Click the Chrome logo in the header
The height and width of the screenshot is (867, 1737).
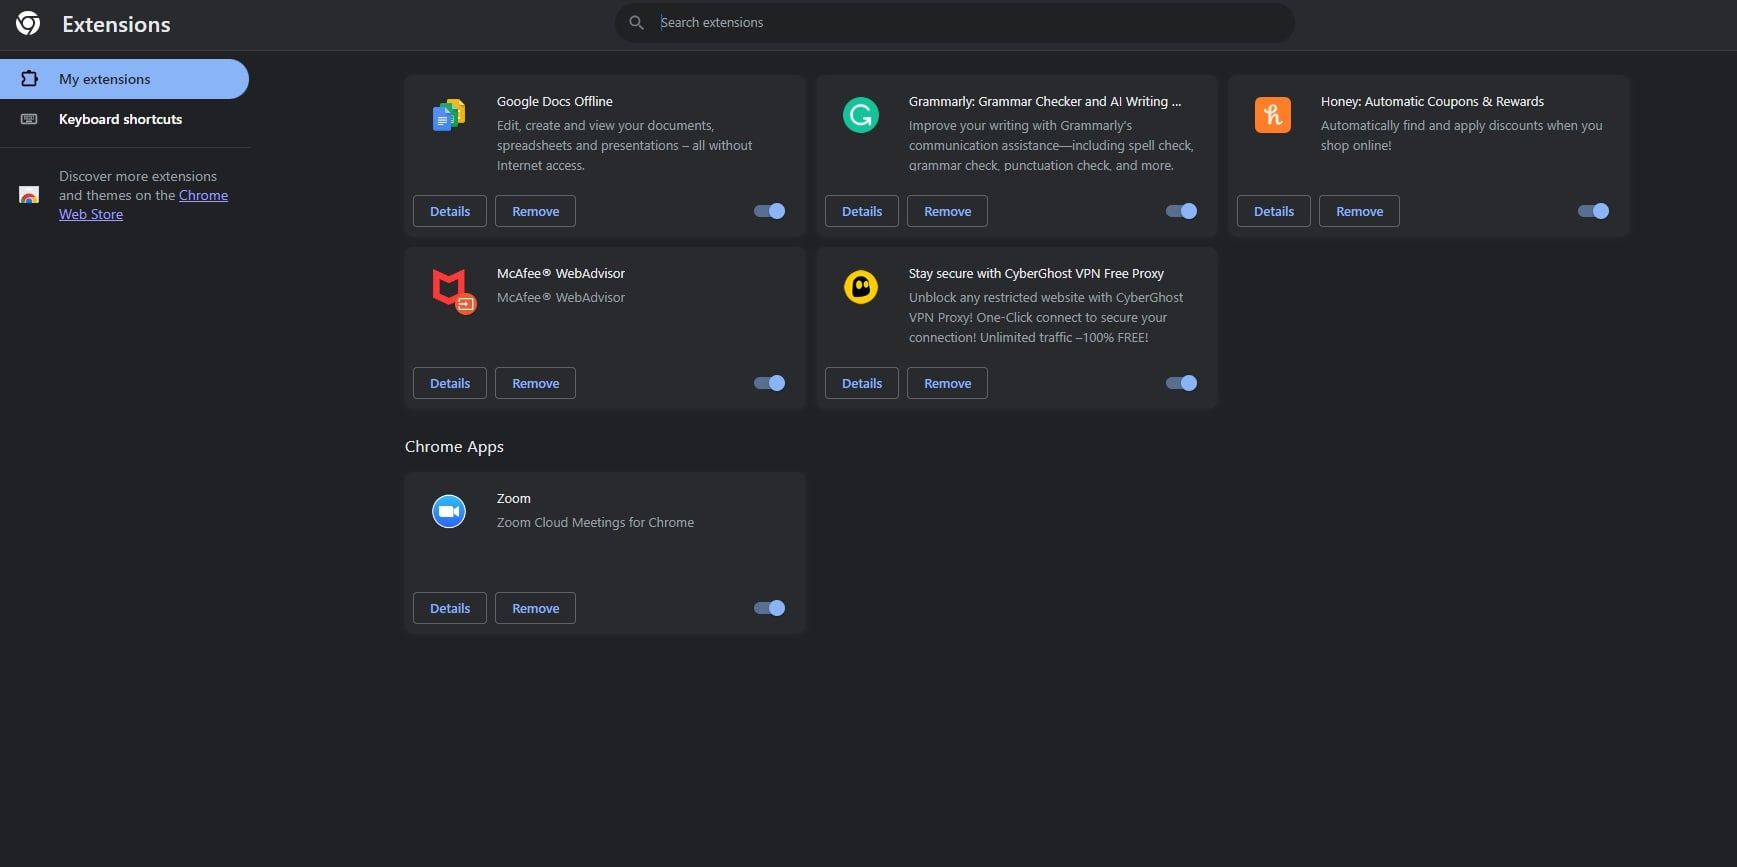pos(28,24)
